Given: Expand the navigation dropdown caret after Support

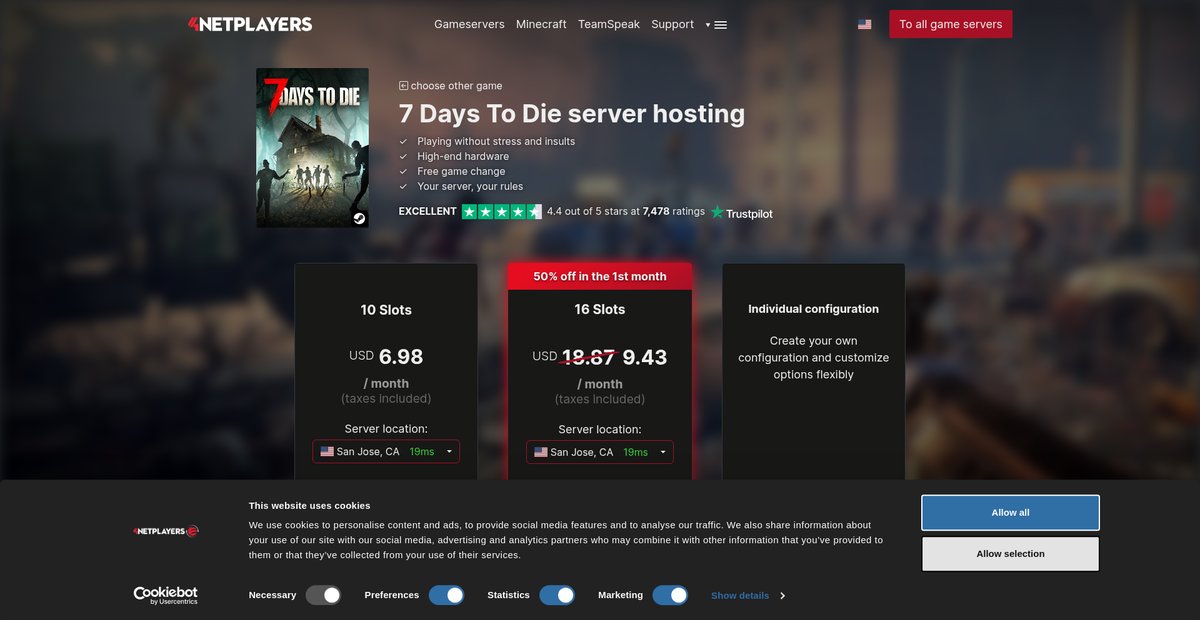Looking at the screenshot, I should [708, 25].
